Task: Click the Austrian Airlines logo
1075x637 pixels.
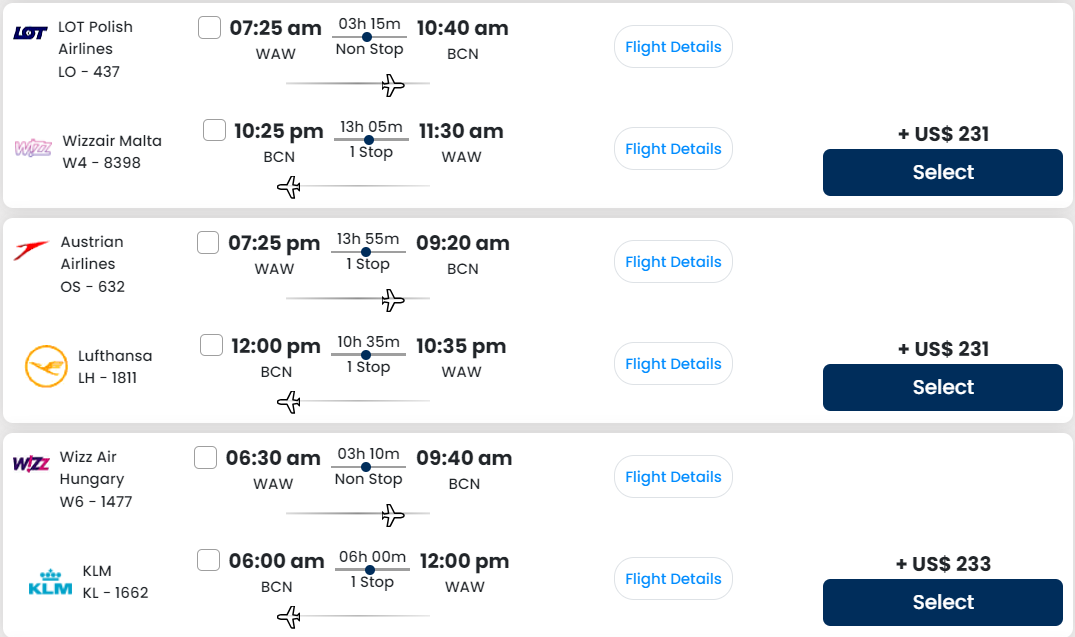Action: tap(30, 250)
